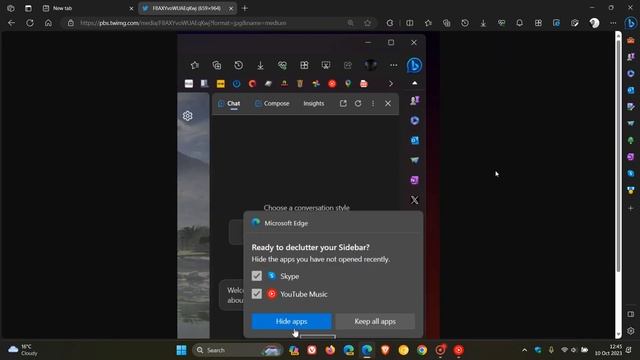Image resolution: width=640 pixels, height=360 pixels.
Task: Open the profile avatar in outer Edge toolbar
Action: (x=594, y=23)
